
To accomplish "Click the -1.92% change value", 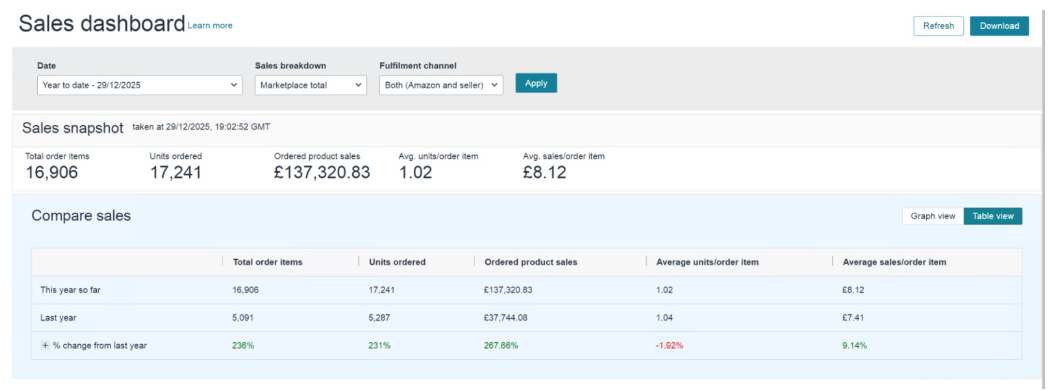I will (x=669, y=345).
